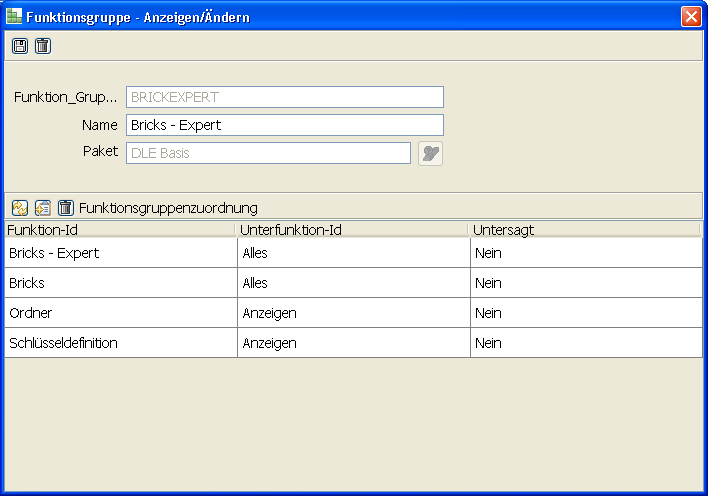Screen dimensions: 708x496
Task: Click the edit assignment icon above the table
Action: [43, 208]
